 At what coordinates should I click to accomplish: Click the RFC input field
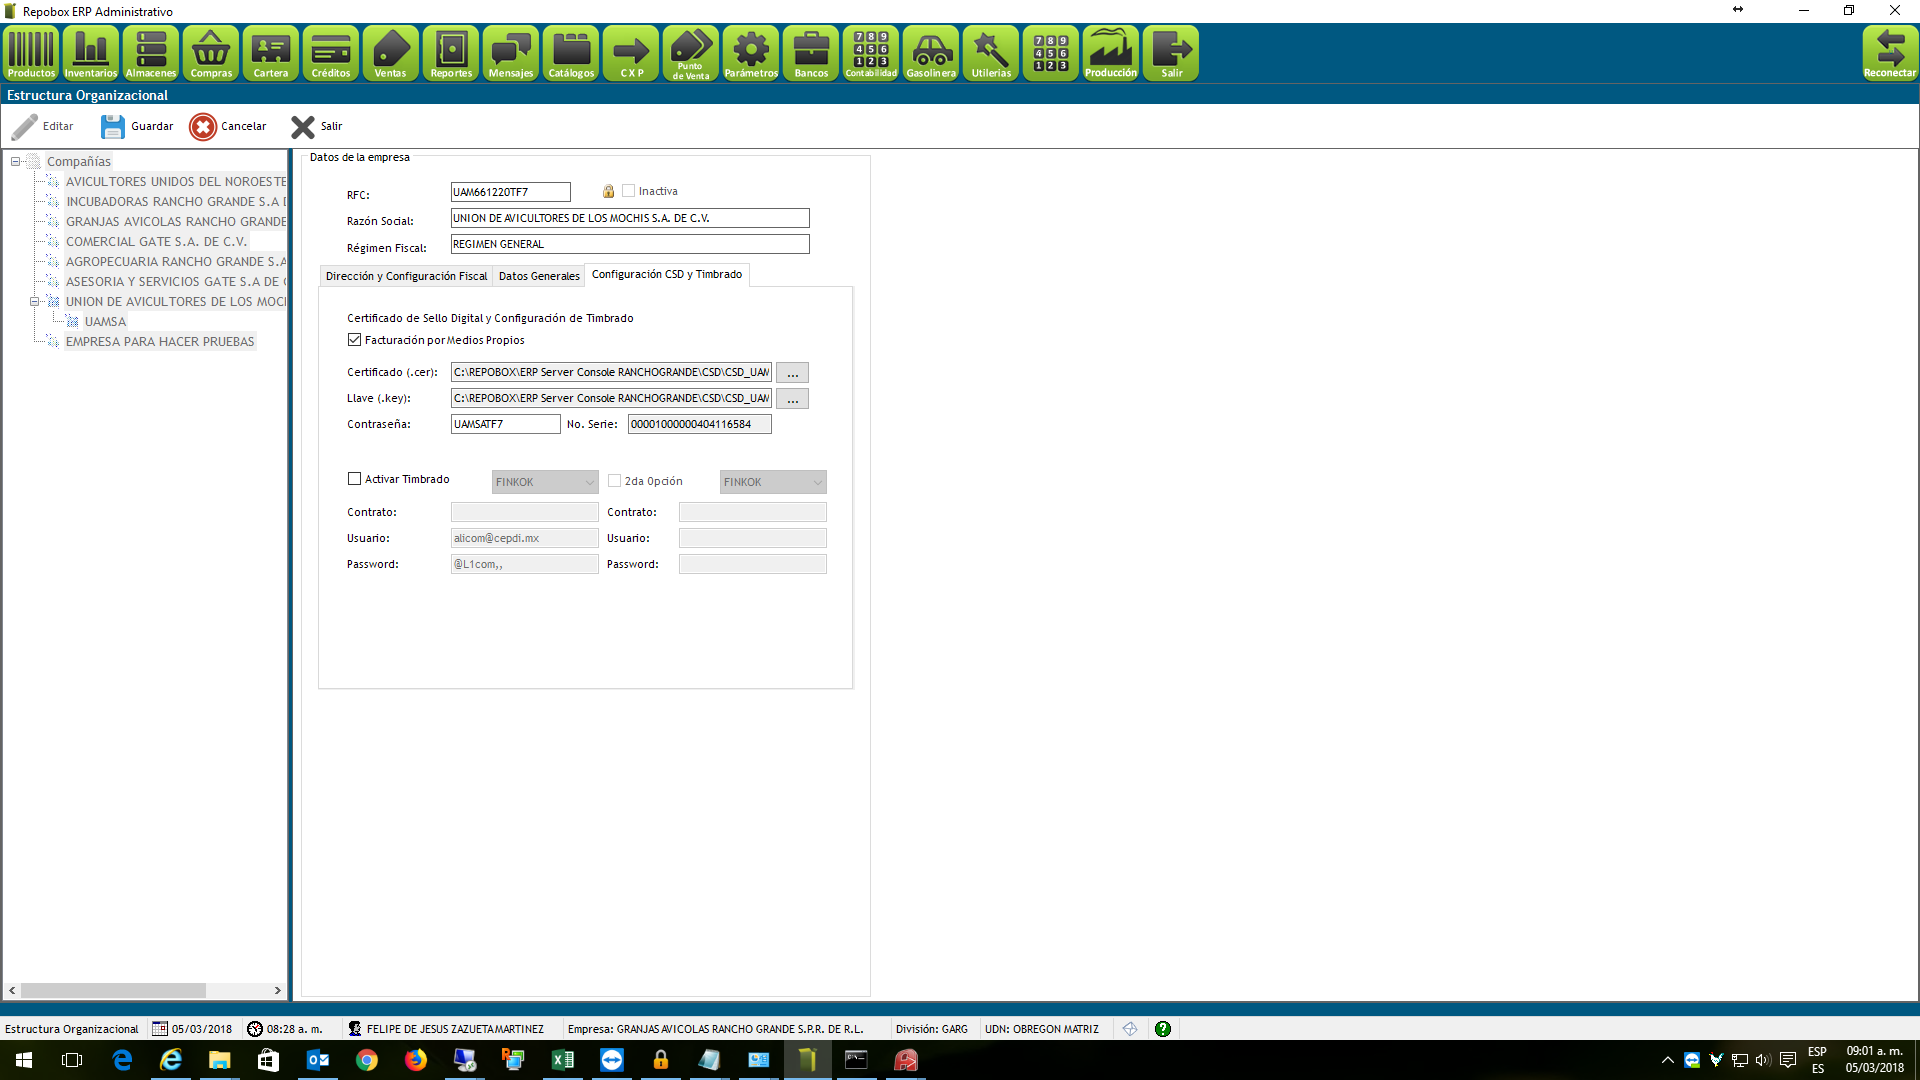[x=510, y=192]
